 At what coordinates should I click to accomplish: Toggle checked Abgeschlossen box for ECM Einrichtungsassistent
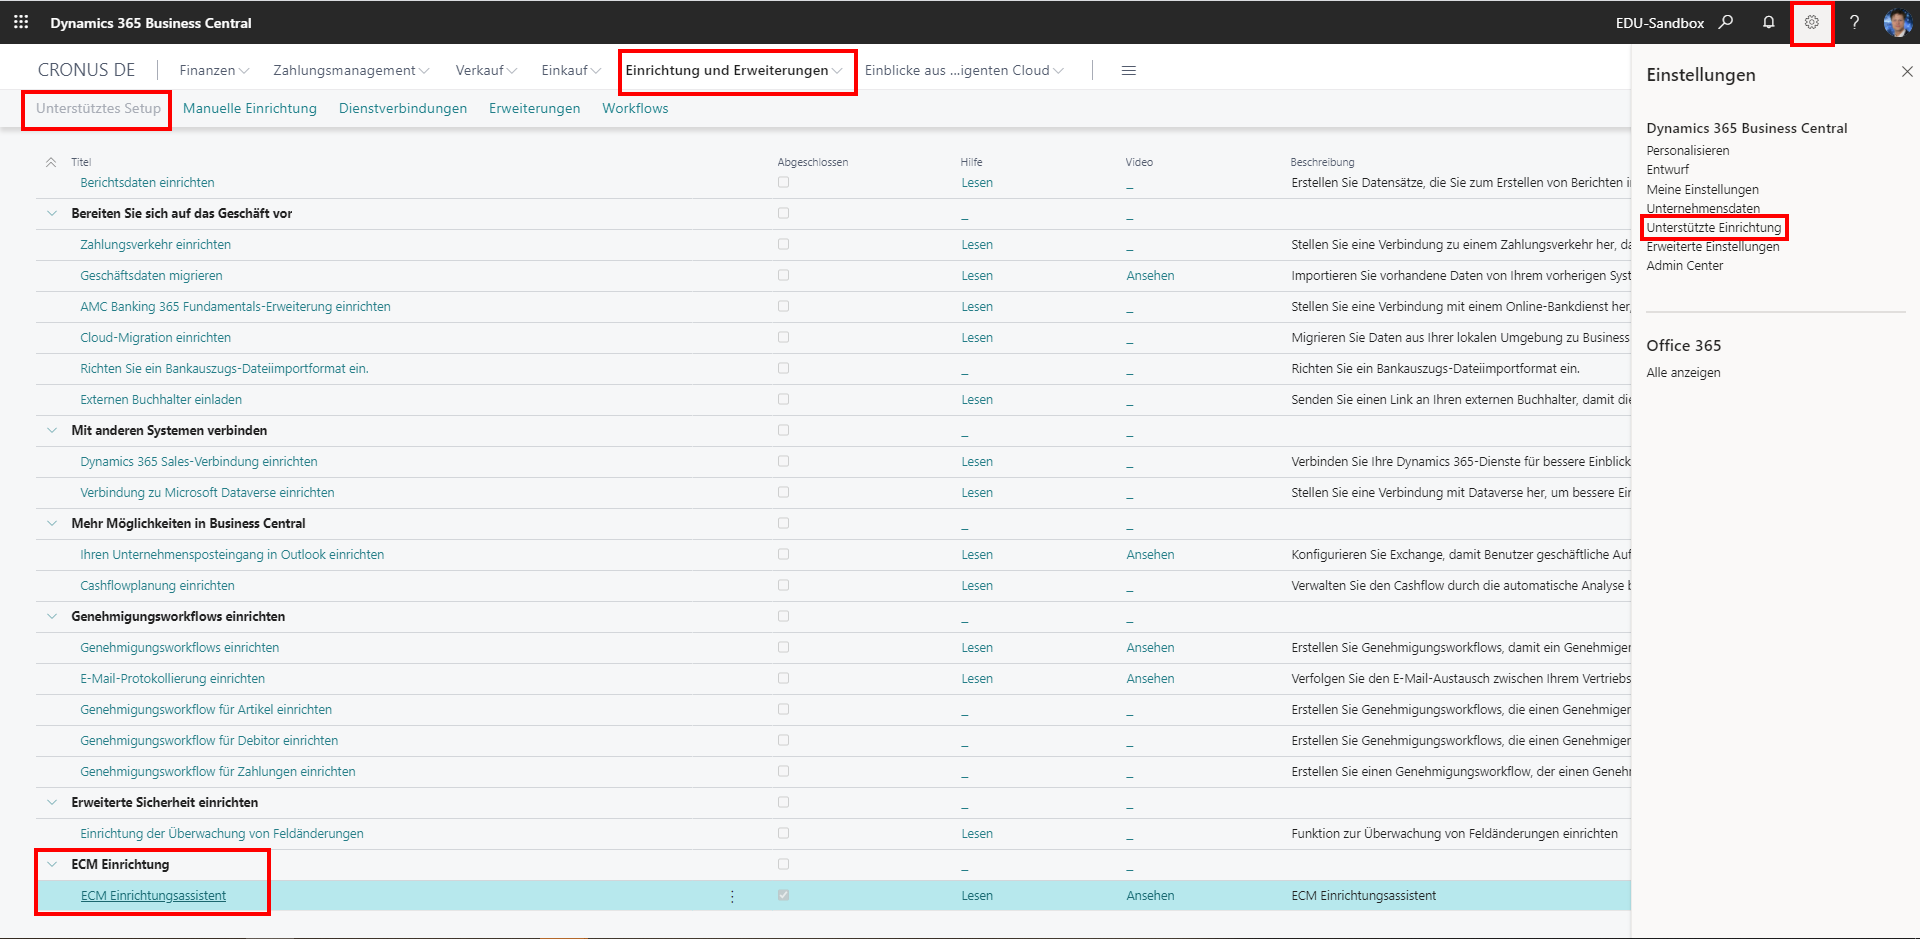783,895
